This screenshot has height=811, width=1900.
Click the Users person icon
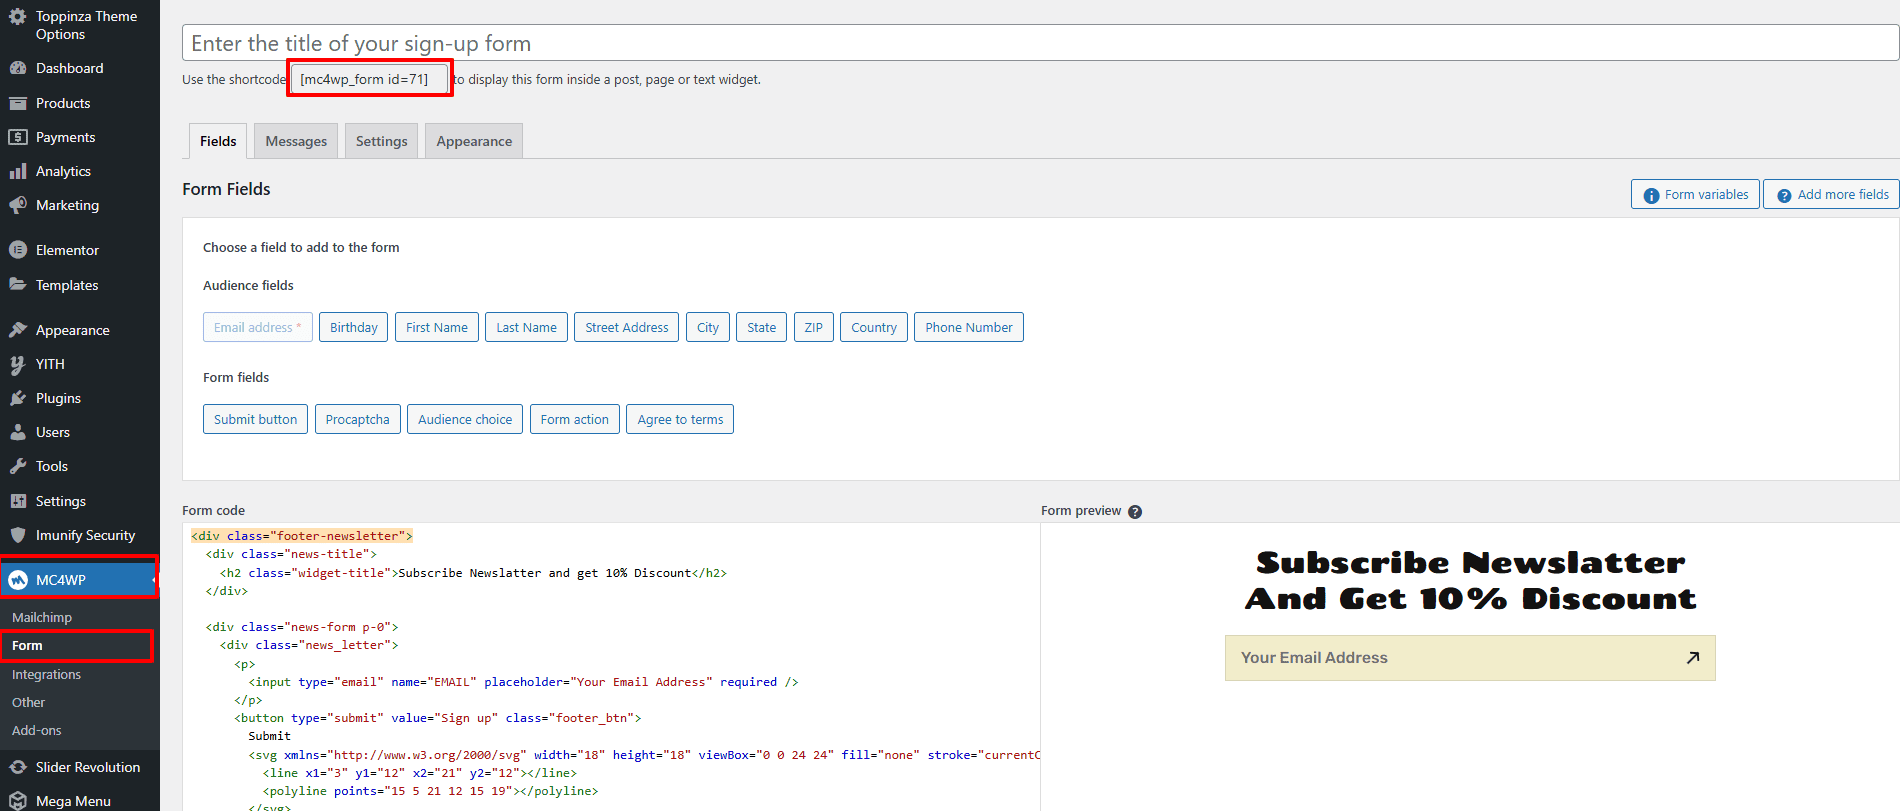click(x=18, y=432)
